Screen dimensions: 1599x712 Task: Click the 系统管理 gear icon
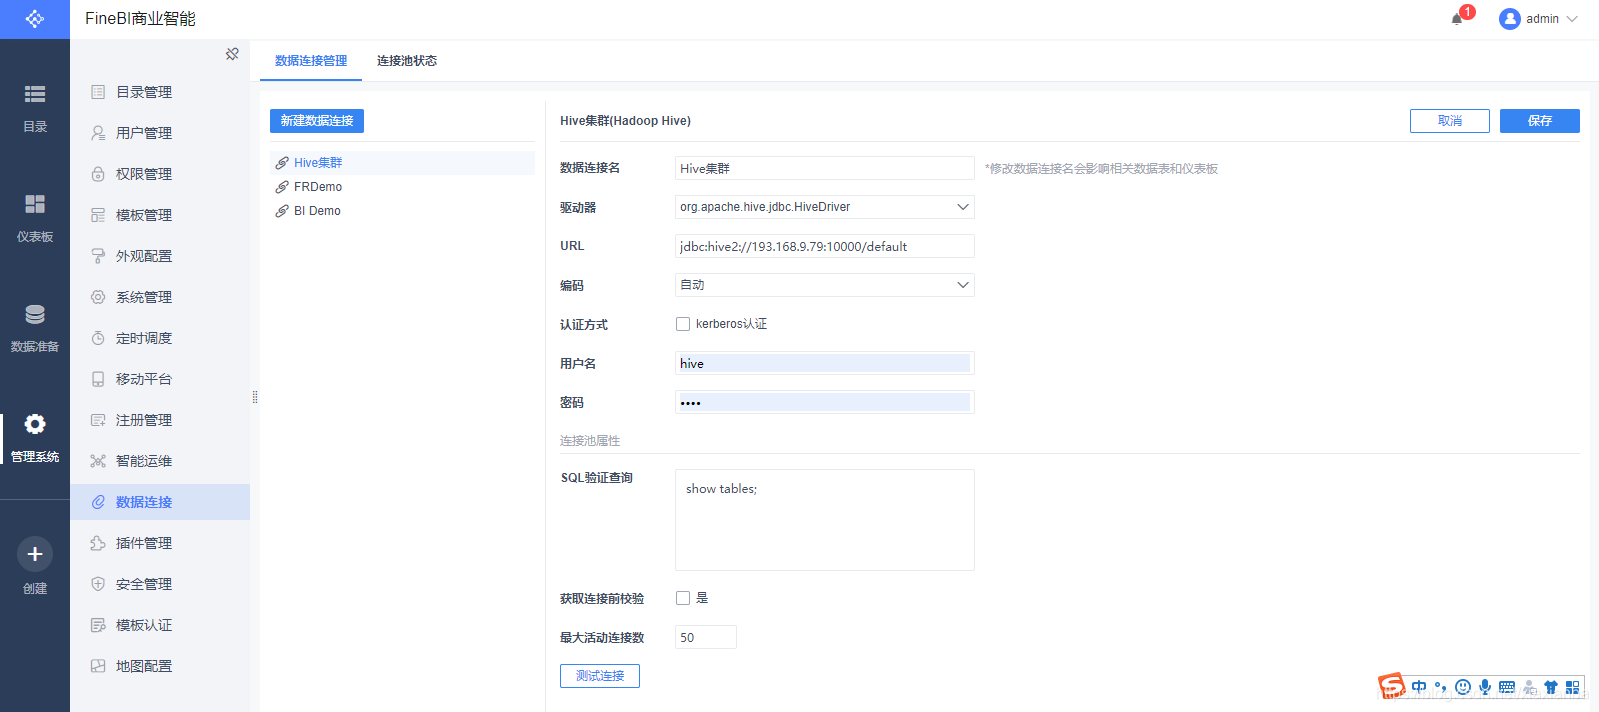tap(98, 297)
